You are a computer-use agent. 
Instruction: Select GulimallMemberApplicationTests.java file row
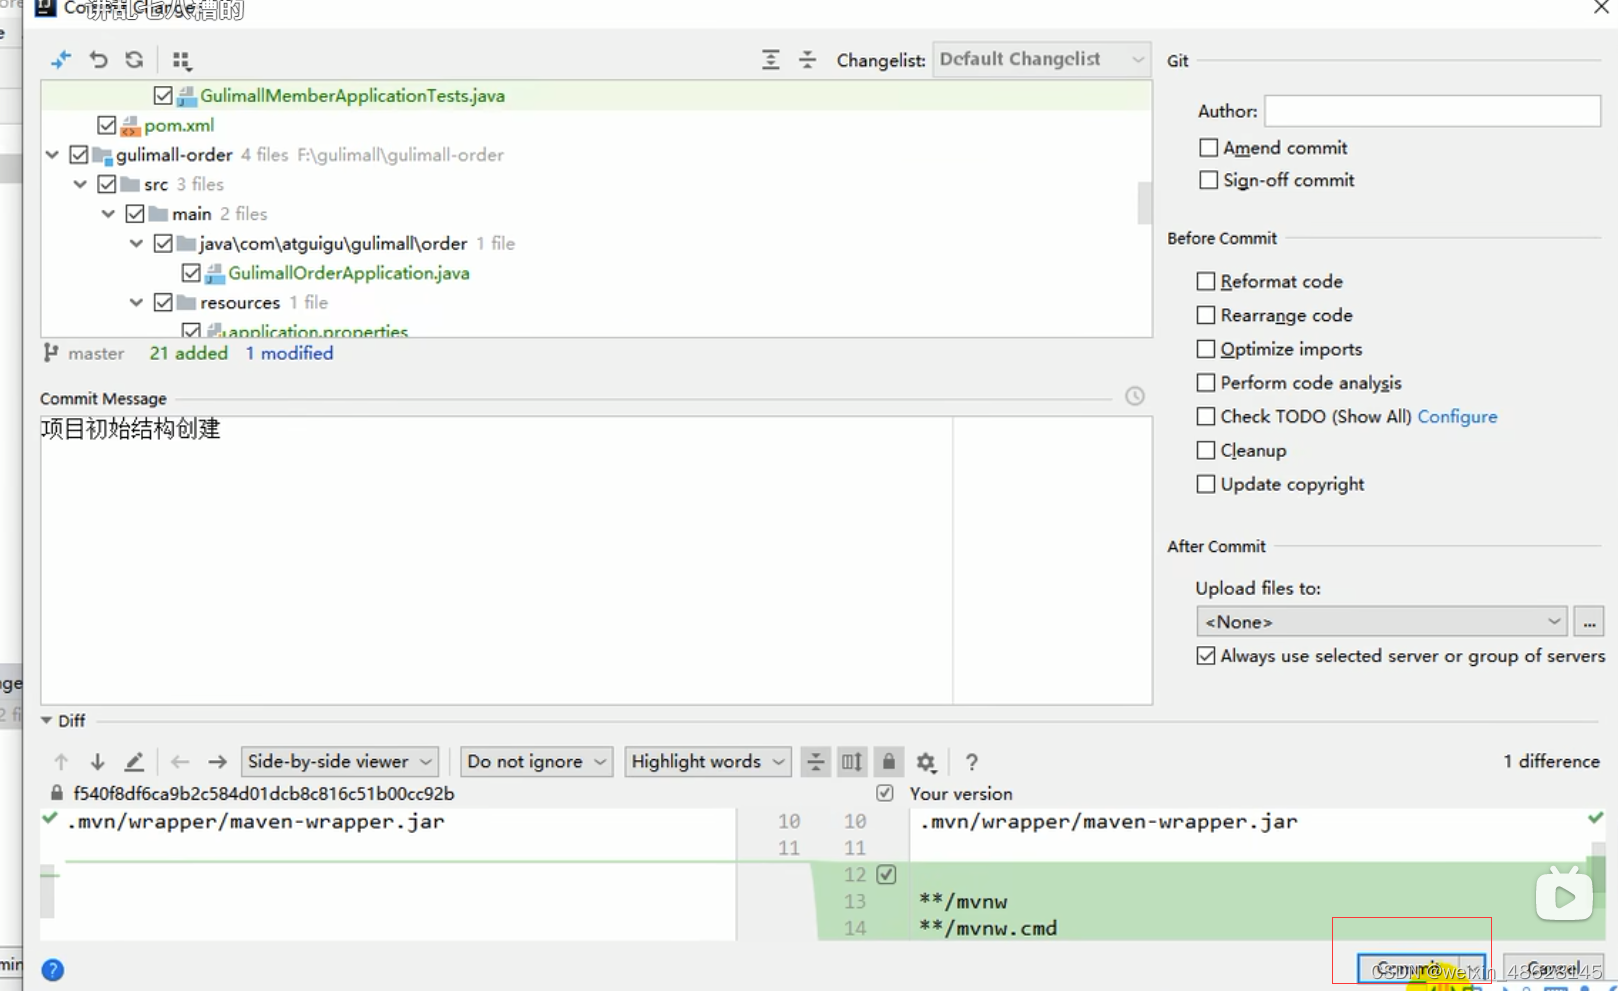[x=596, y=96]
